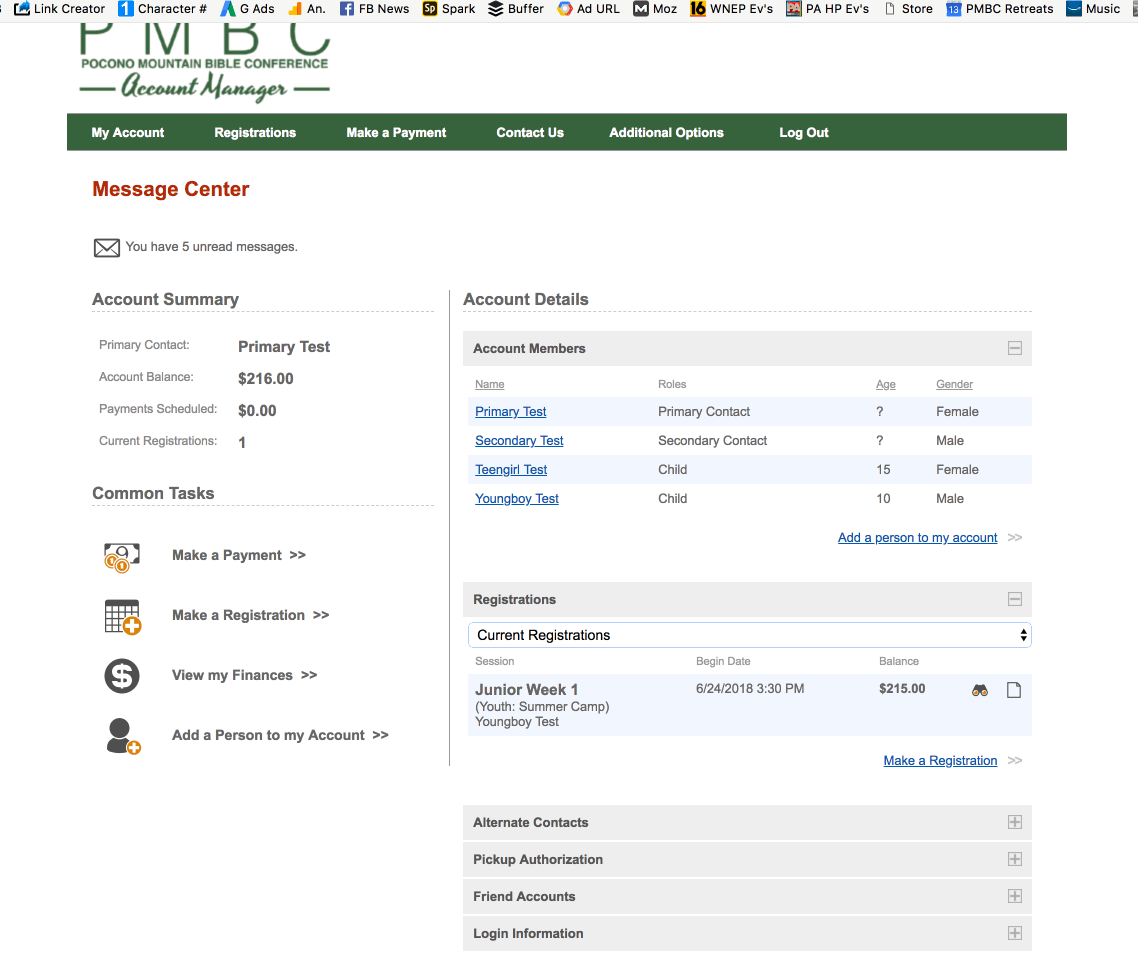
Task: Click the Junior Week 1 session name
Action: (526, 690)
